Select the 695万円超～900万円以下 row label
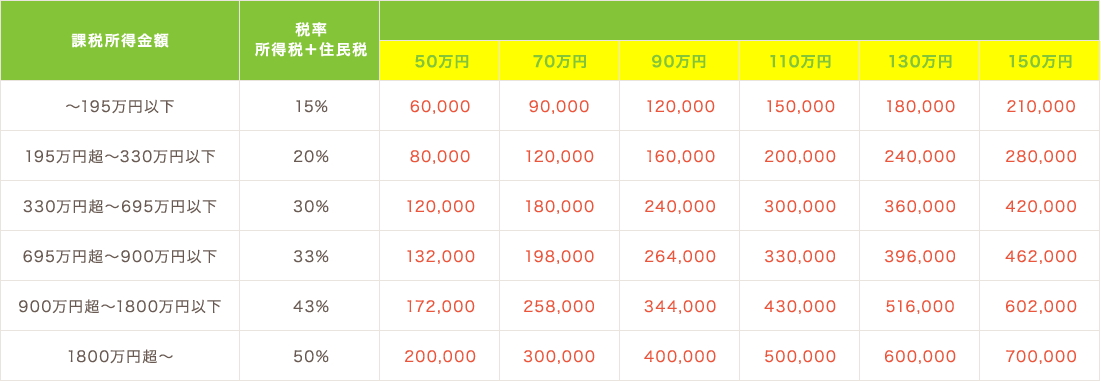 pyautogui.click(x=120, y=256)
